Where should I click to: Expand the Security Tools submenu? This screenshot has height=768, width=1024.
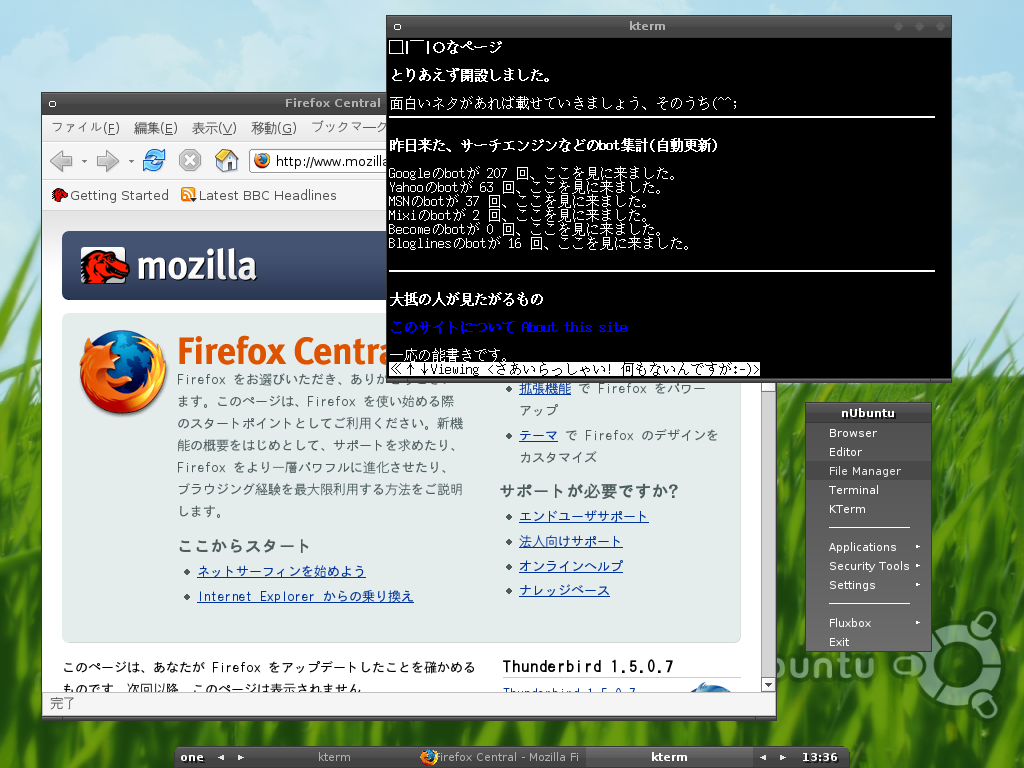(868, 566)
